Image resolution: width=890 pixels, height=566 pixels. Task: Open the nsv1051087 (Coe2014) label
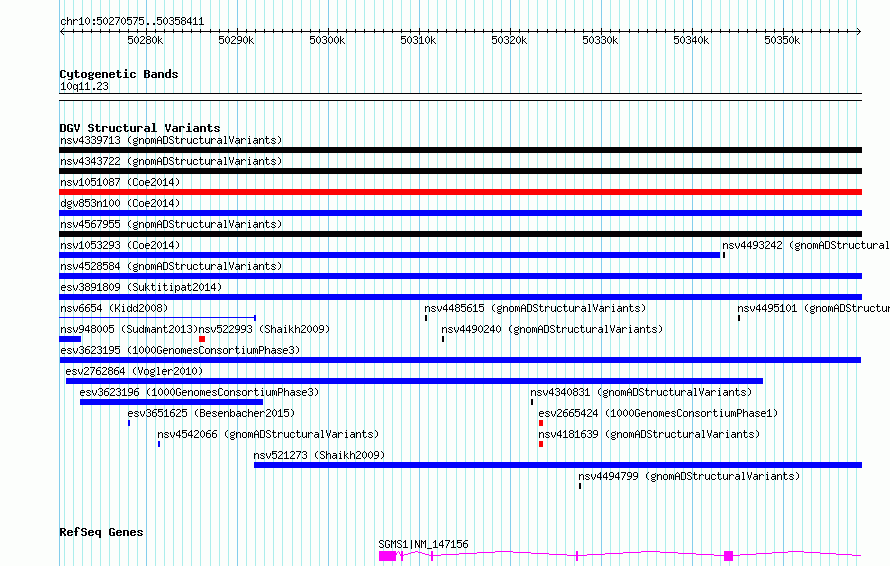[120, 182]
